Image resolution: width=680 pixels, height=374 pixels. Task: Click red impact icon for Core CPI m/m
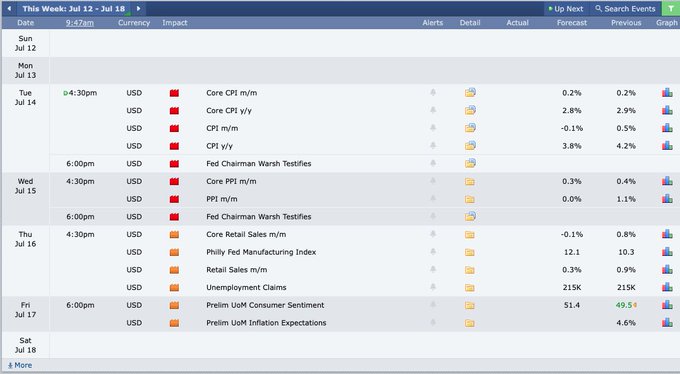pyautogui.click(x=174, y=93)
